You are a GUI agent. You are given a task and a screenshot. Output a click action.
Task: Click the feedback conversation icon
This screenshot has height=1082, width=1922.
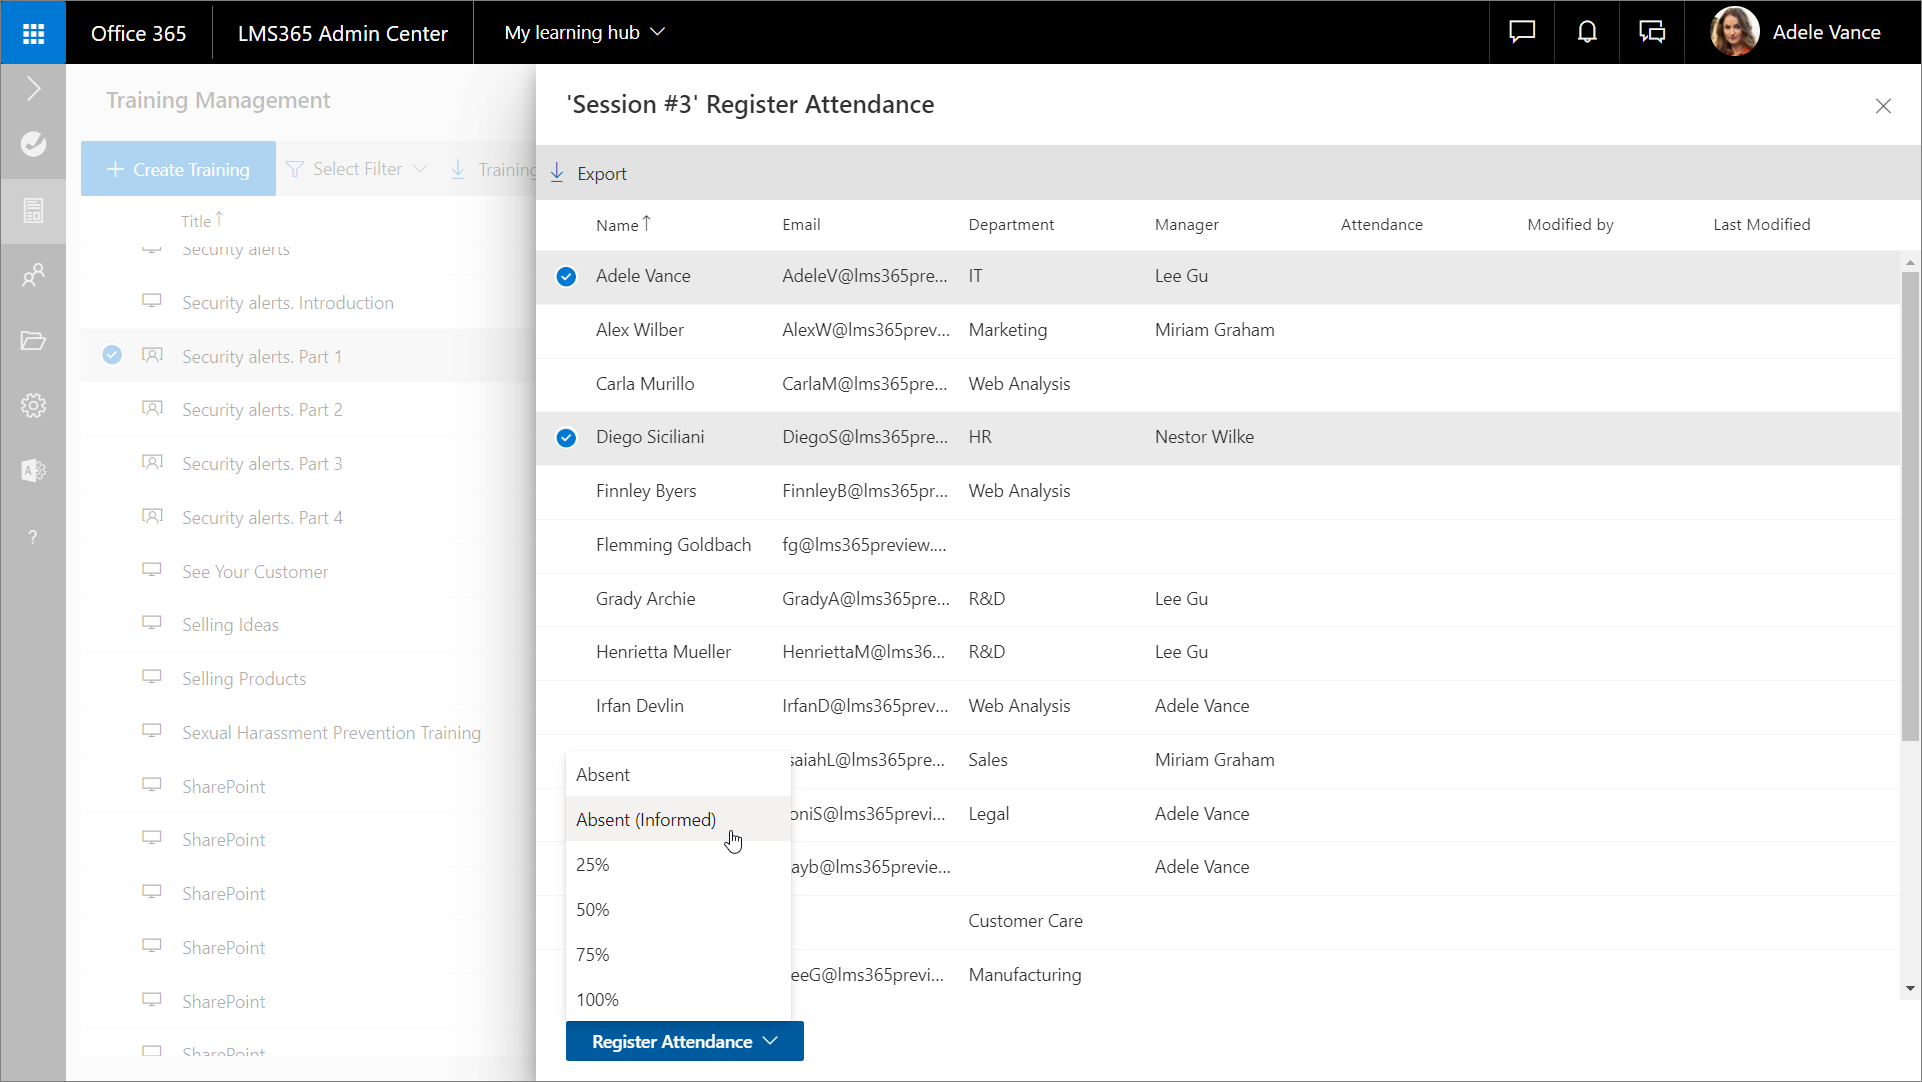[1652, 32]
